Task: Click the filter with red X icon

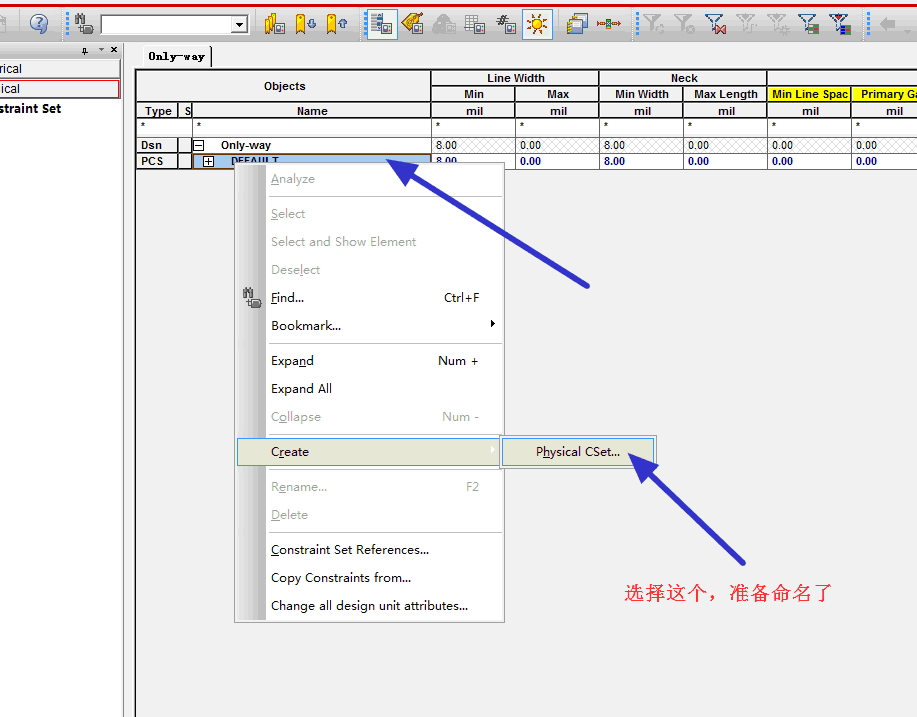Action: tap(714, 24)
